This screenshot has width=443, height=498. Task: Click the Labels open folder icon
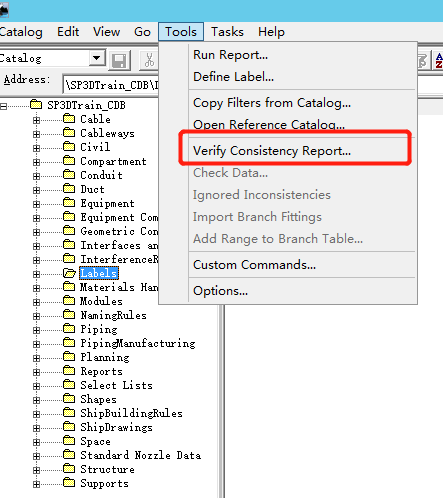click(69, 273)
